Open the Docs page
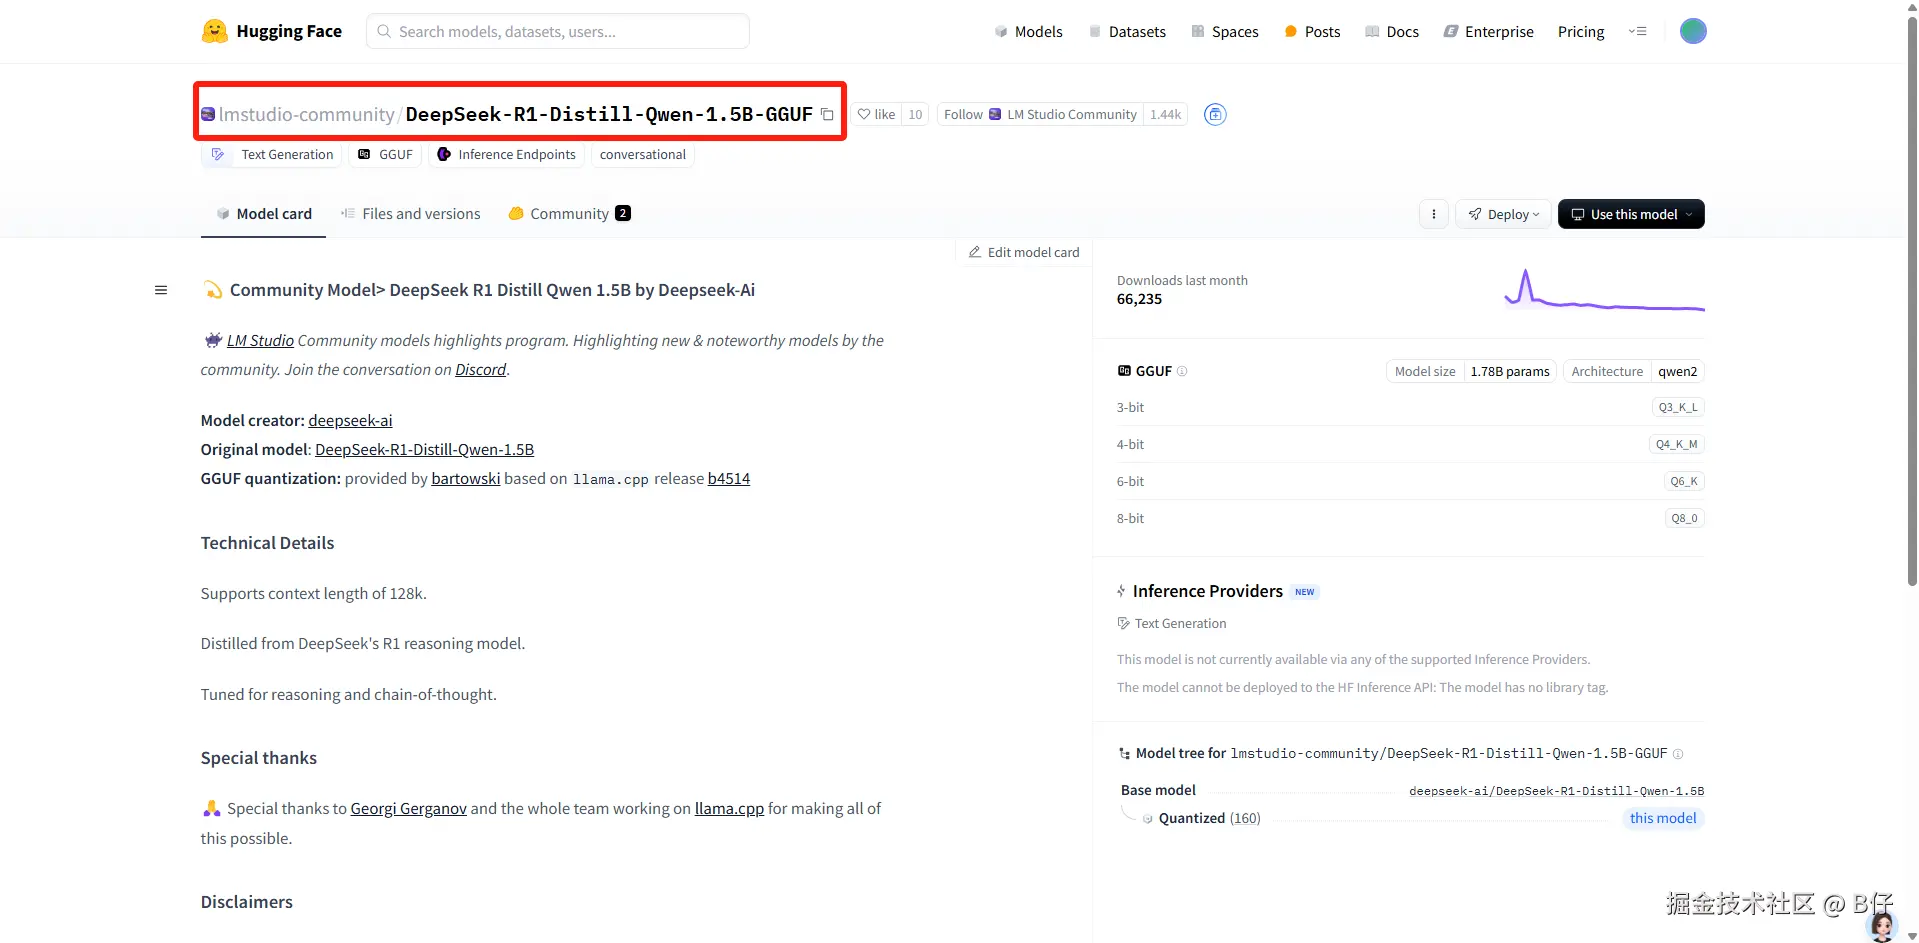 [1392, 31]
